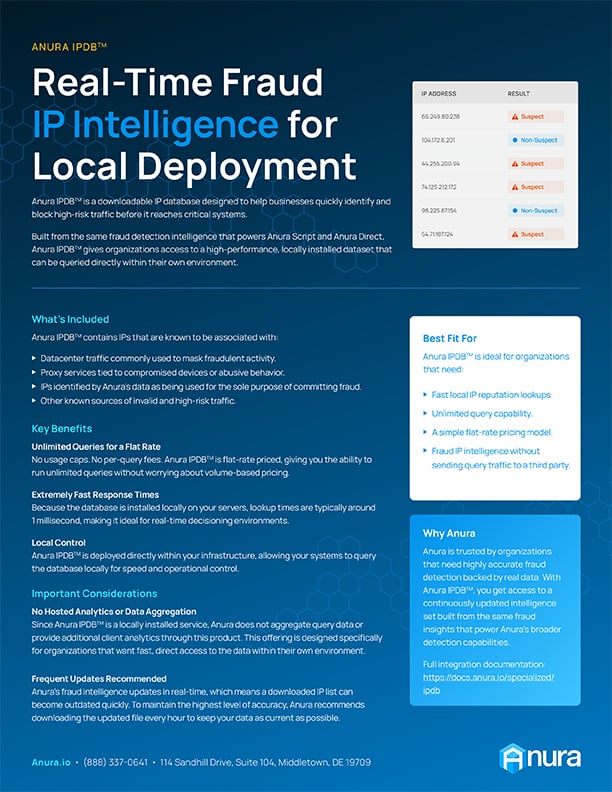
Task: Click the 'Proxy services tied to compromised devices' bullet
Action: click(x=159, y=372)
